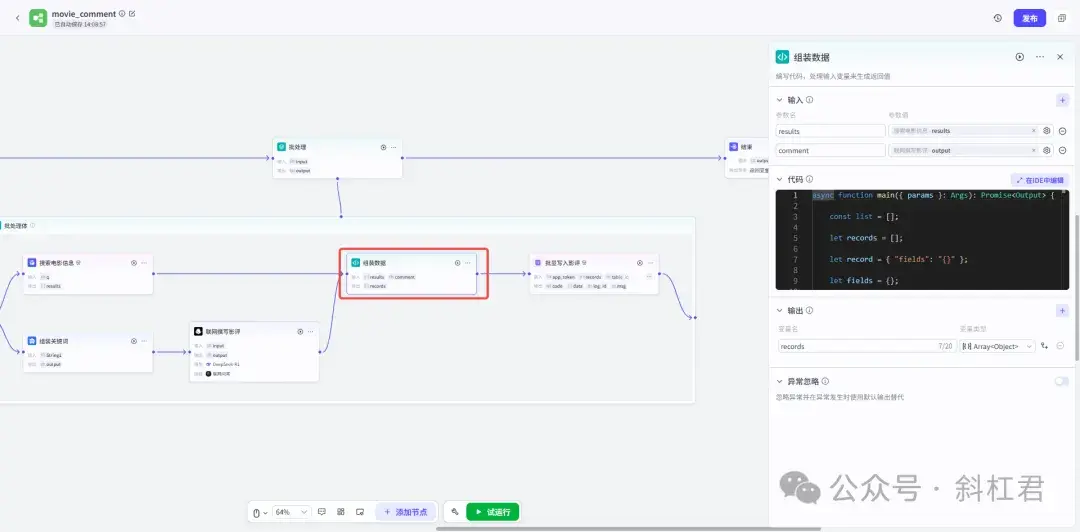1080x532 pixels.
Task: Collapse the 异常忽略 section
Action: (x=780, y=381)
